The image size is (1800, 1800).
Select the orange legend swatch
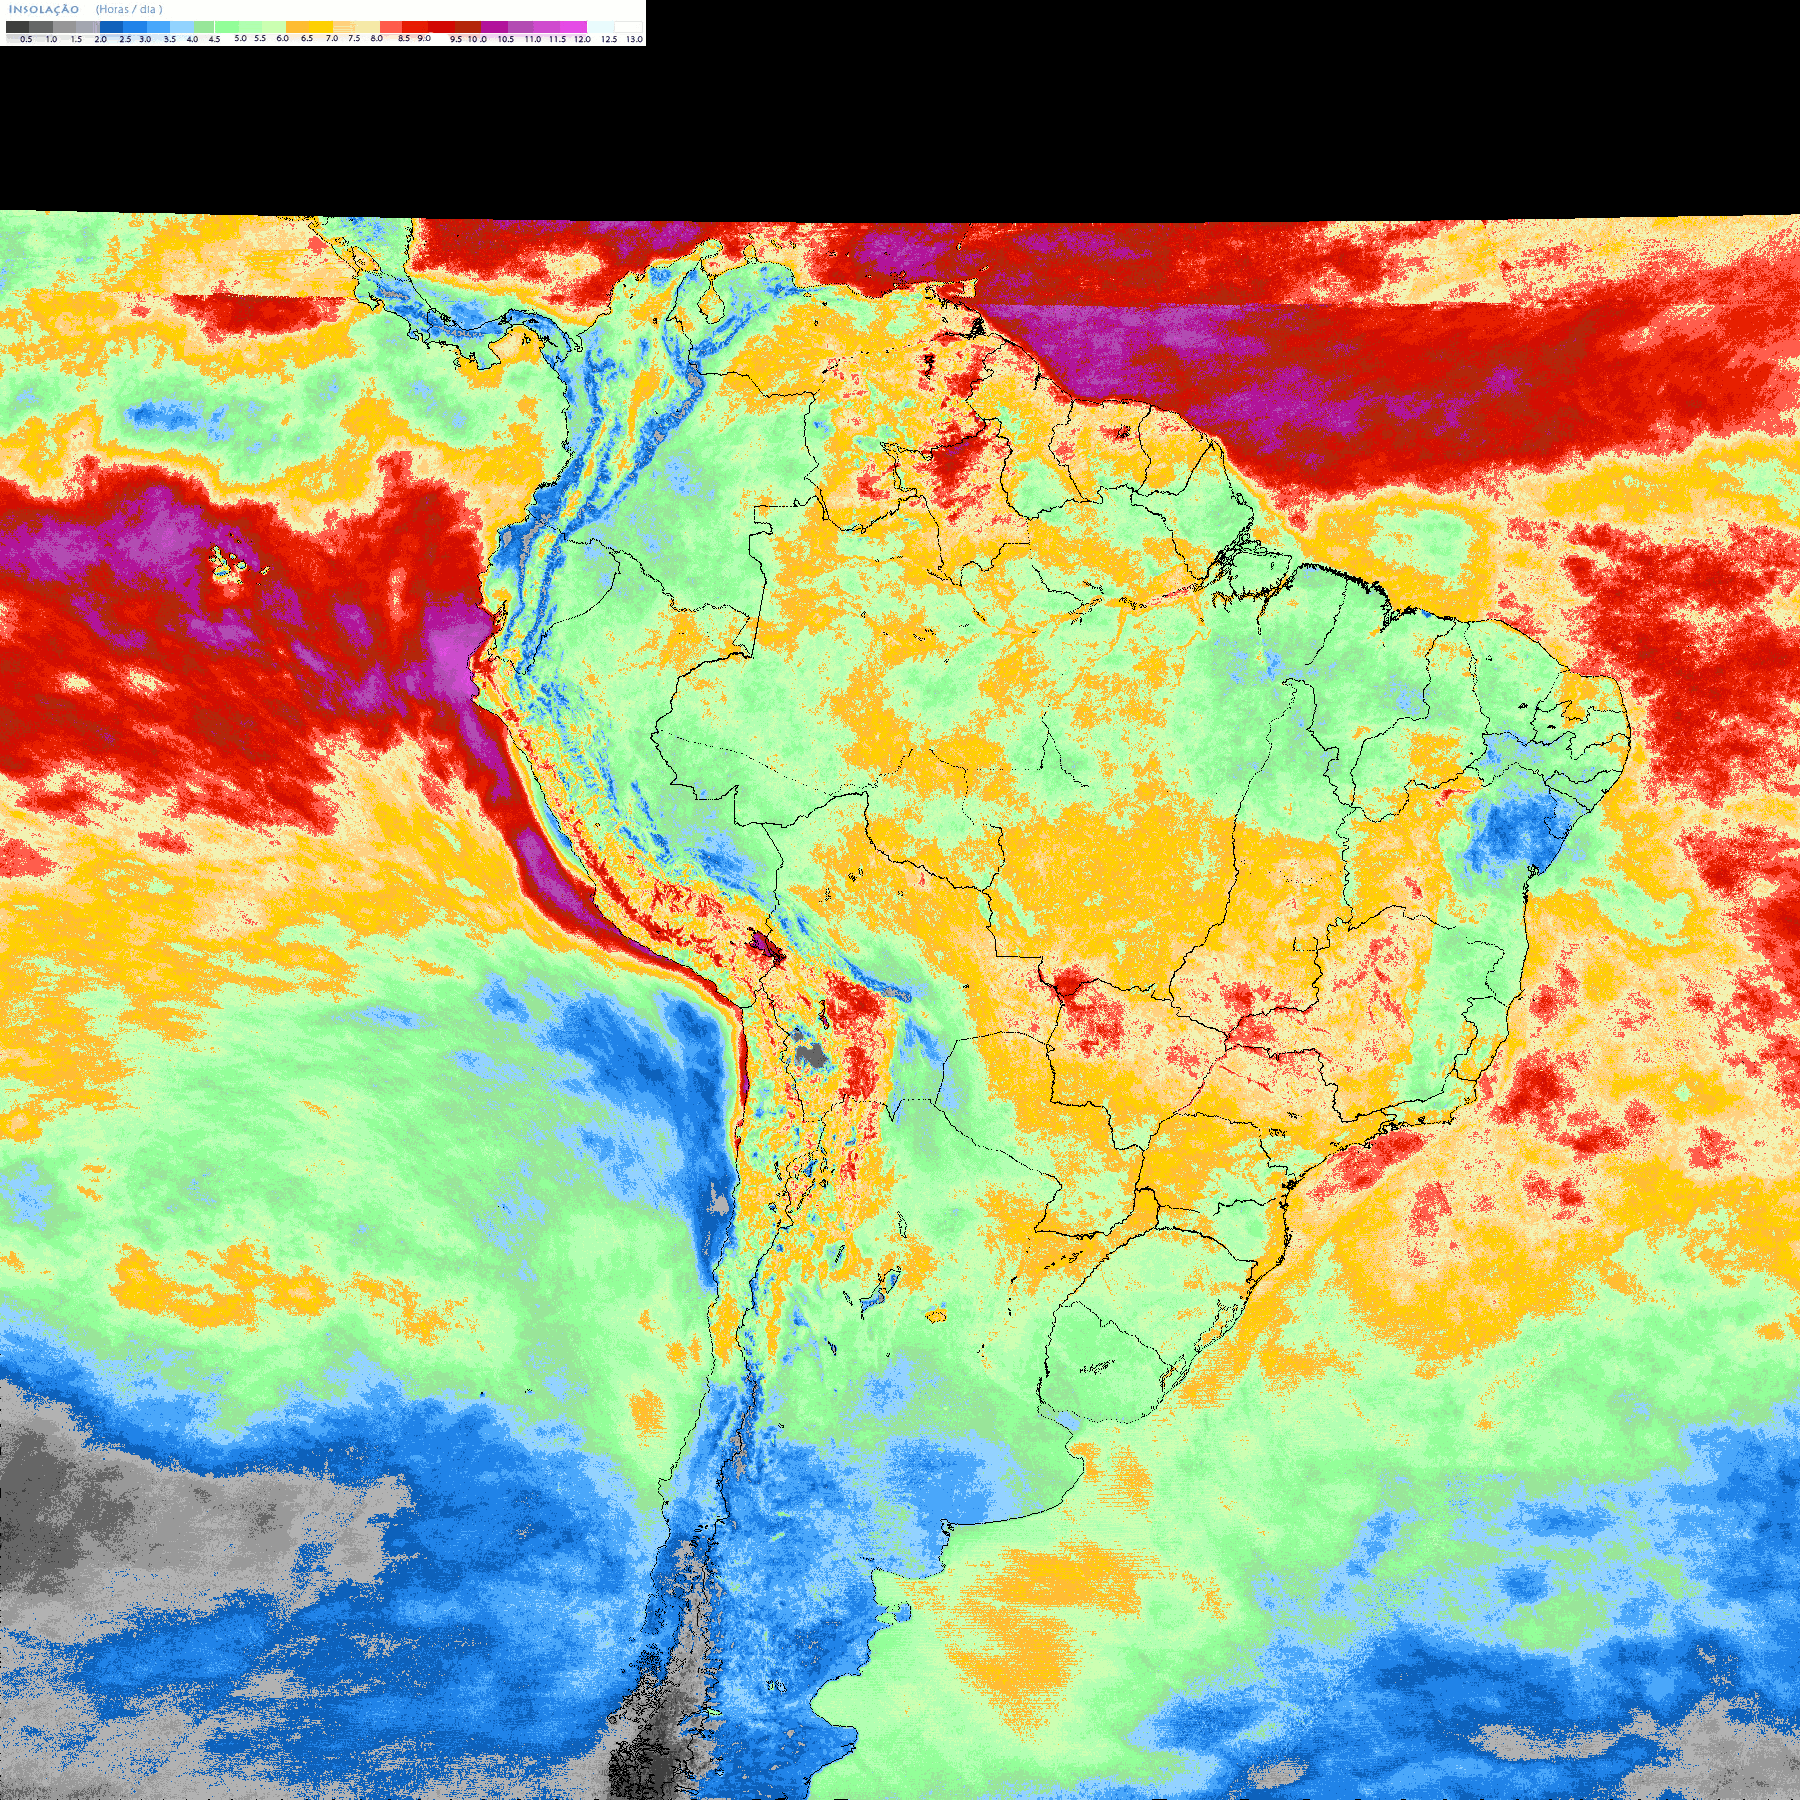297,27
